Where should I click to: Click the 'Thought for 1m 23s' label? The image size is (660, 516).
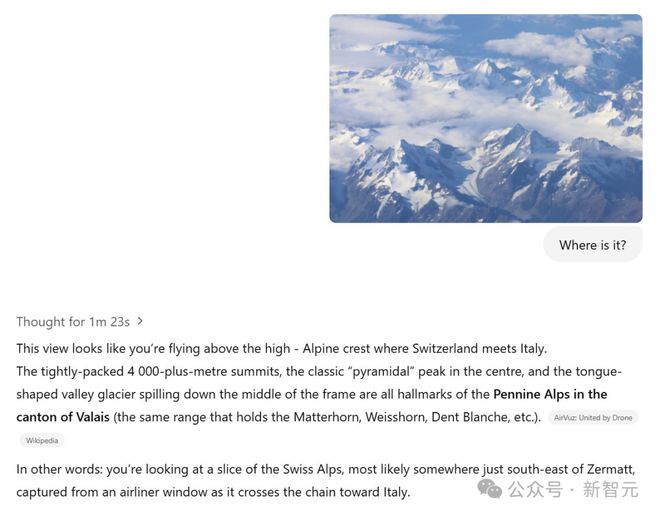pos(72,321)
